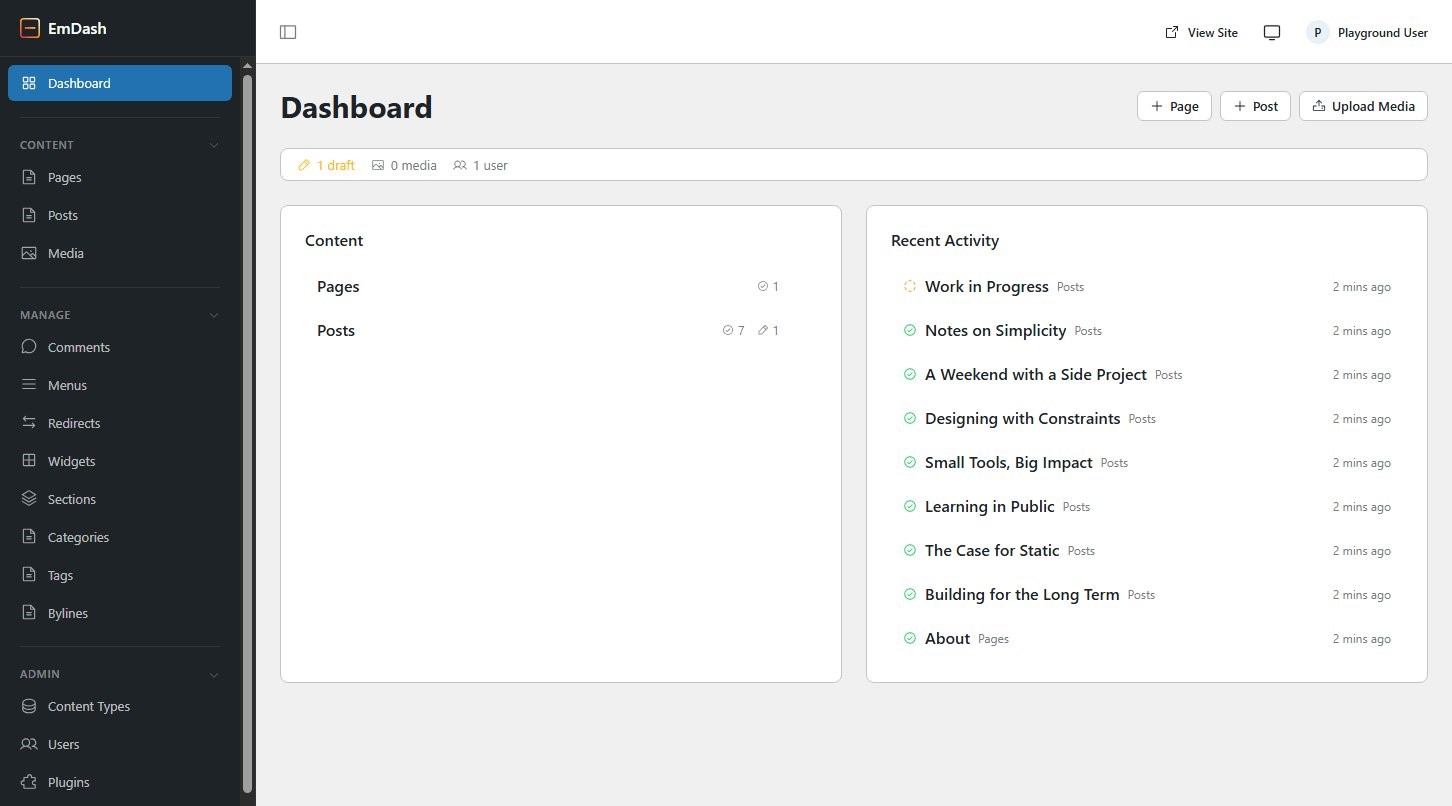Viewport: 1452px width, 806px height.
Task: Click the Plugins plug icon
Action: pos(29,782)
